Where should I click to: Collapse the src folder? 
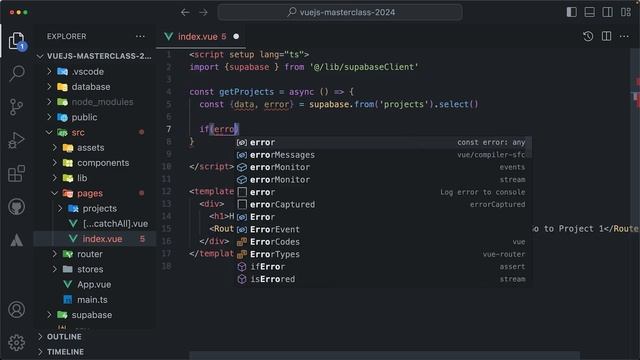pos(95,132)
